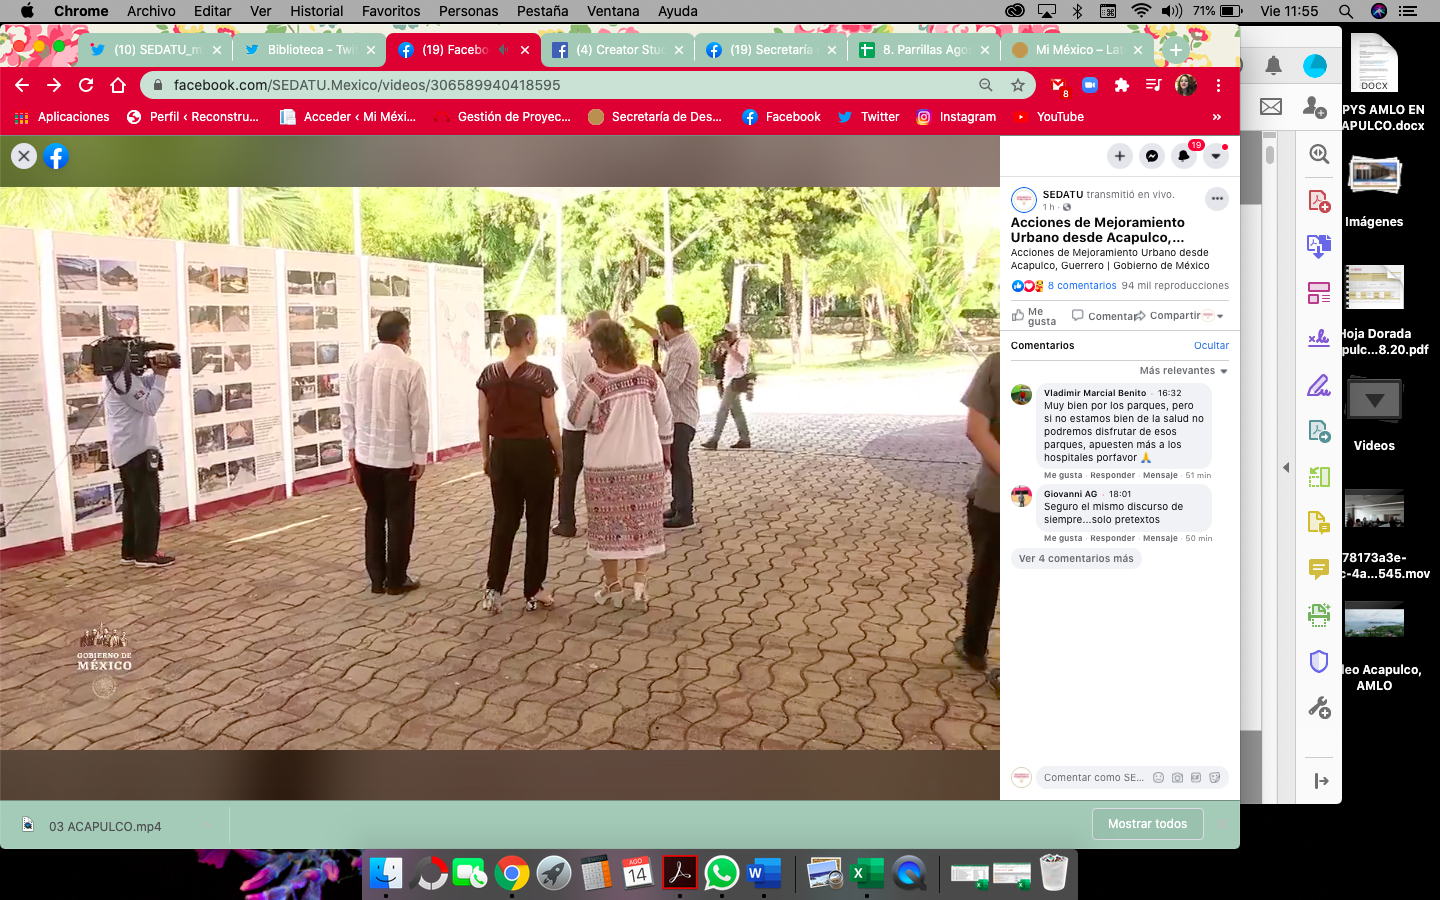Expand the Facebook account dropdown arrow
This screenshot has height=900, width=1440.
(1216, 156)
